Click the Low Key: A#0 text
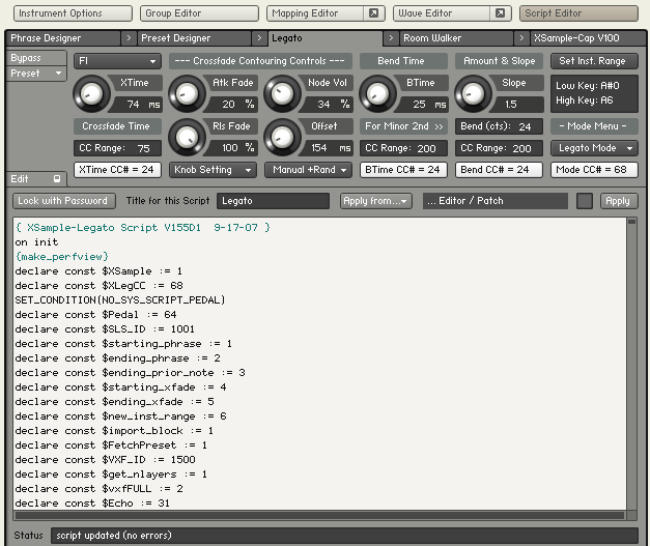 point(587,86)
